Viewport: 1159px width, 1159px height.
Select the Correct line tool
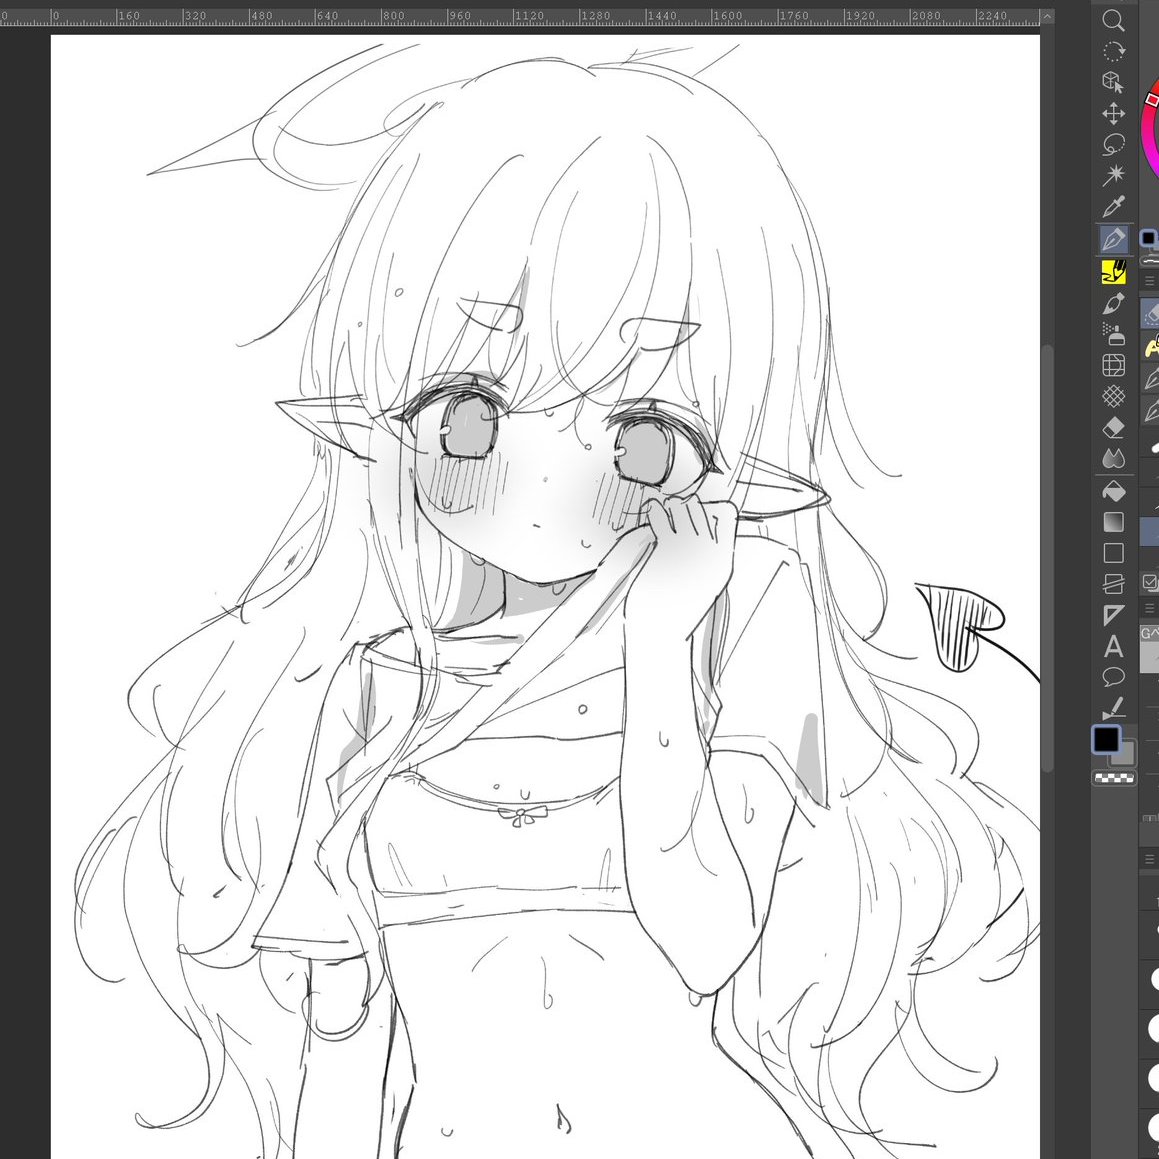point(1113,708)
